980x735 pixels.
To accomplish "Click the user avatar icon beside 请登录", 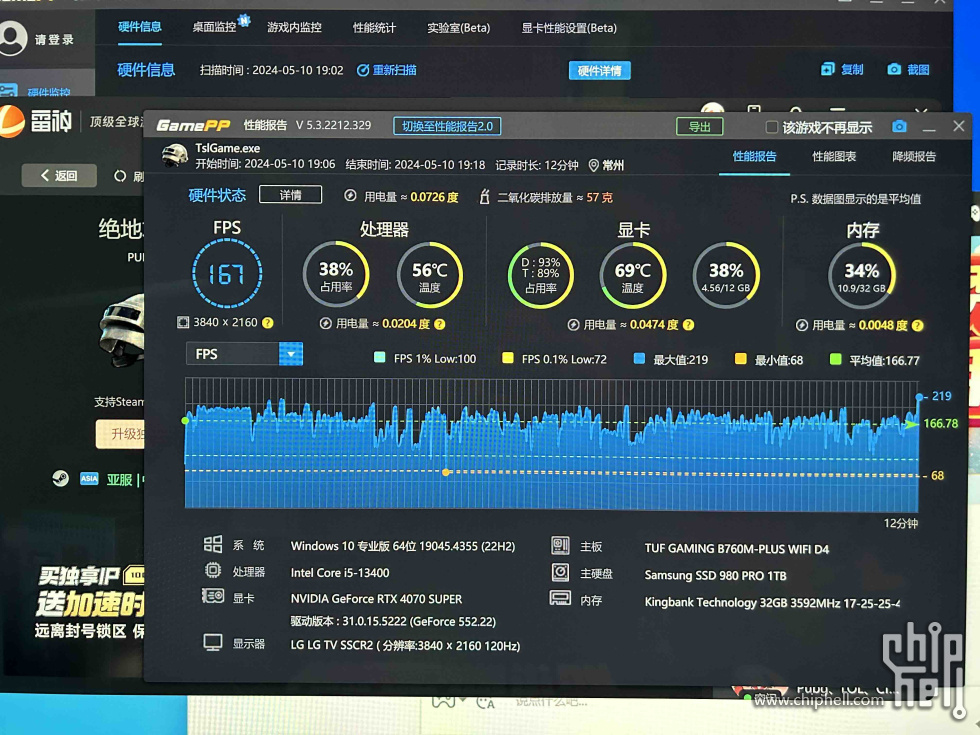I will [x=12, y=38].
